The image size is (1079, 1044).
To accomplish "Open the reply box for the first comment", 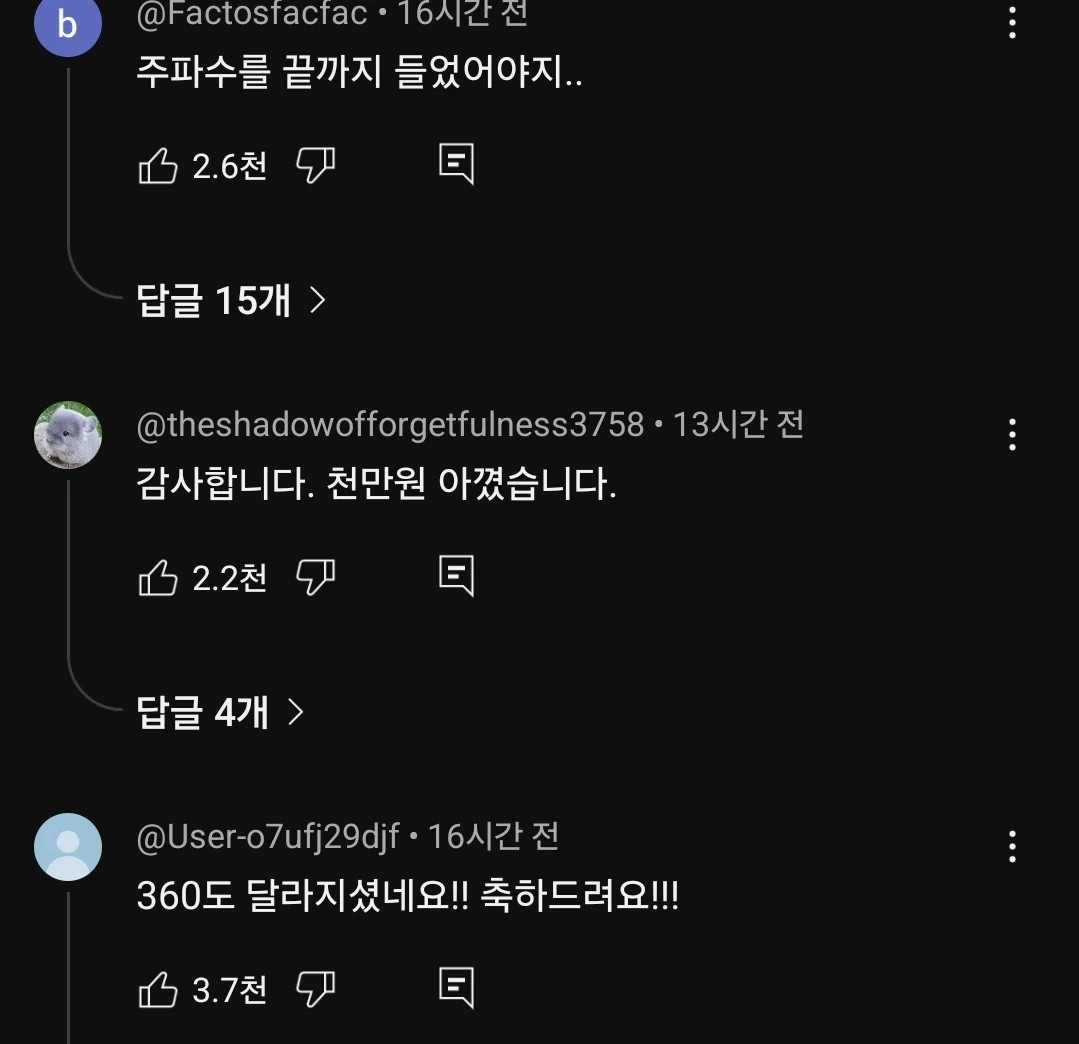I will [x=455, y=164].
